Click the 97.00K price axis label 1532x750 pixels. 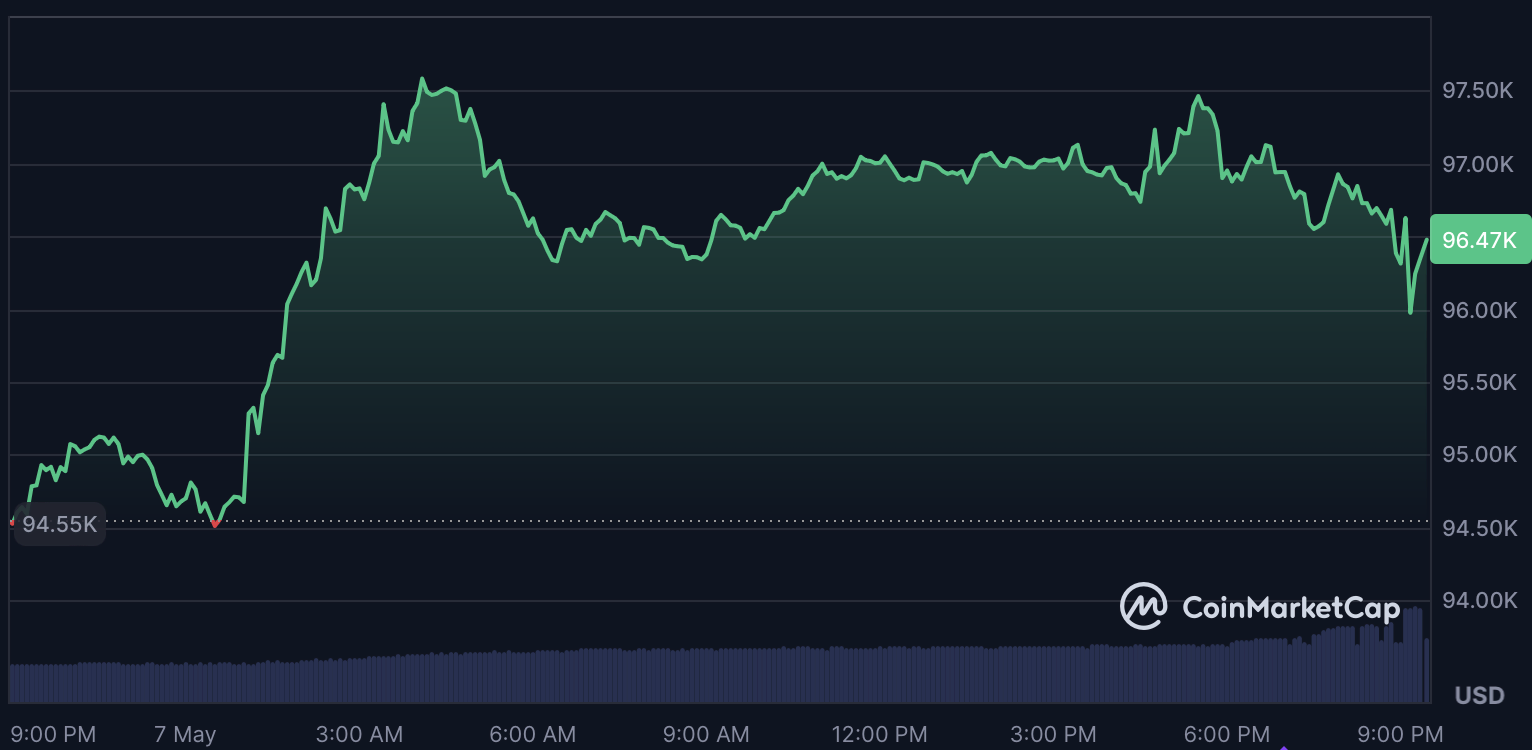pos(1478,164)
